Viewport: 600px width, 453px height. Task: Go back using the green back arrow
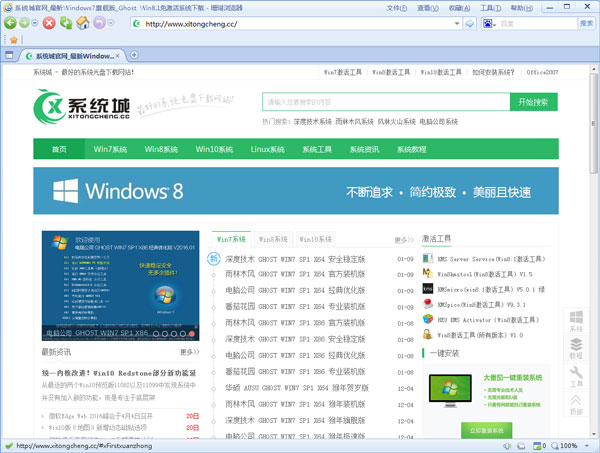(x=10, y=23)
